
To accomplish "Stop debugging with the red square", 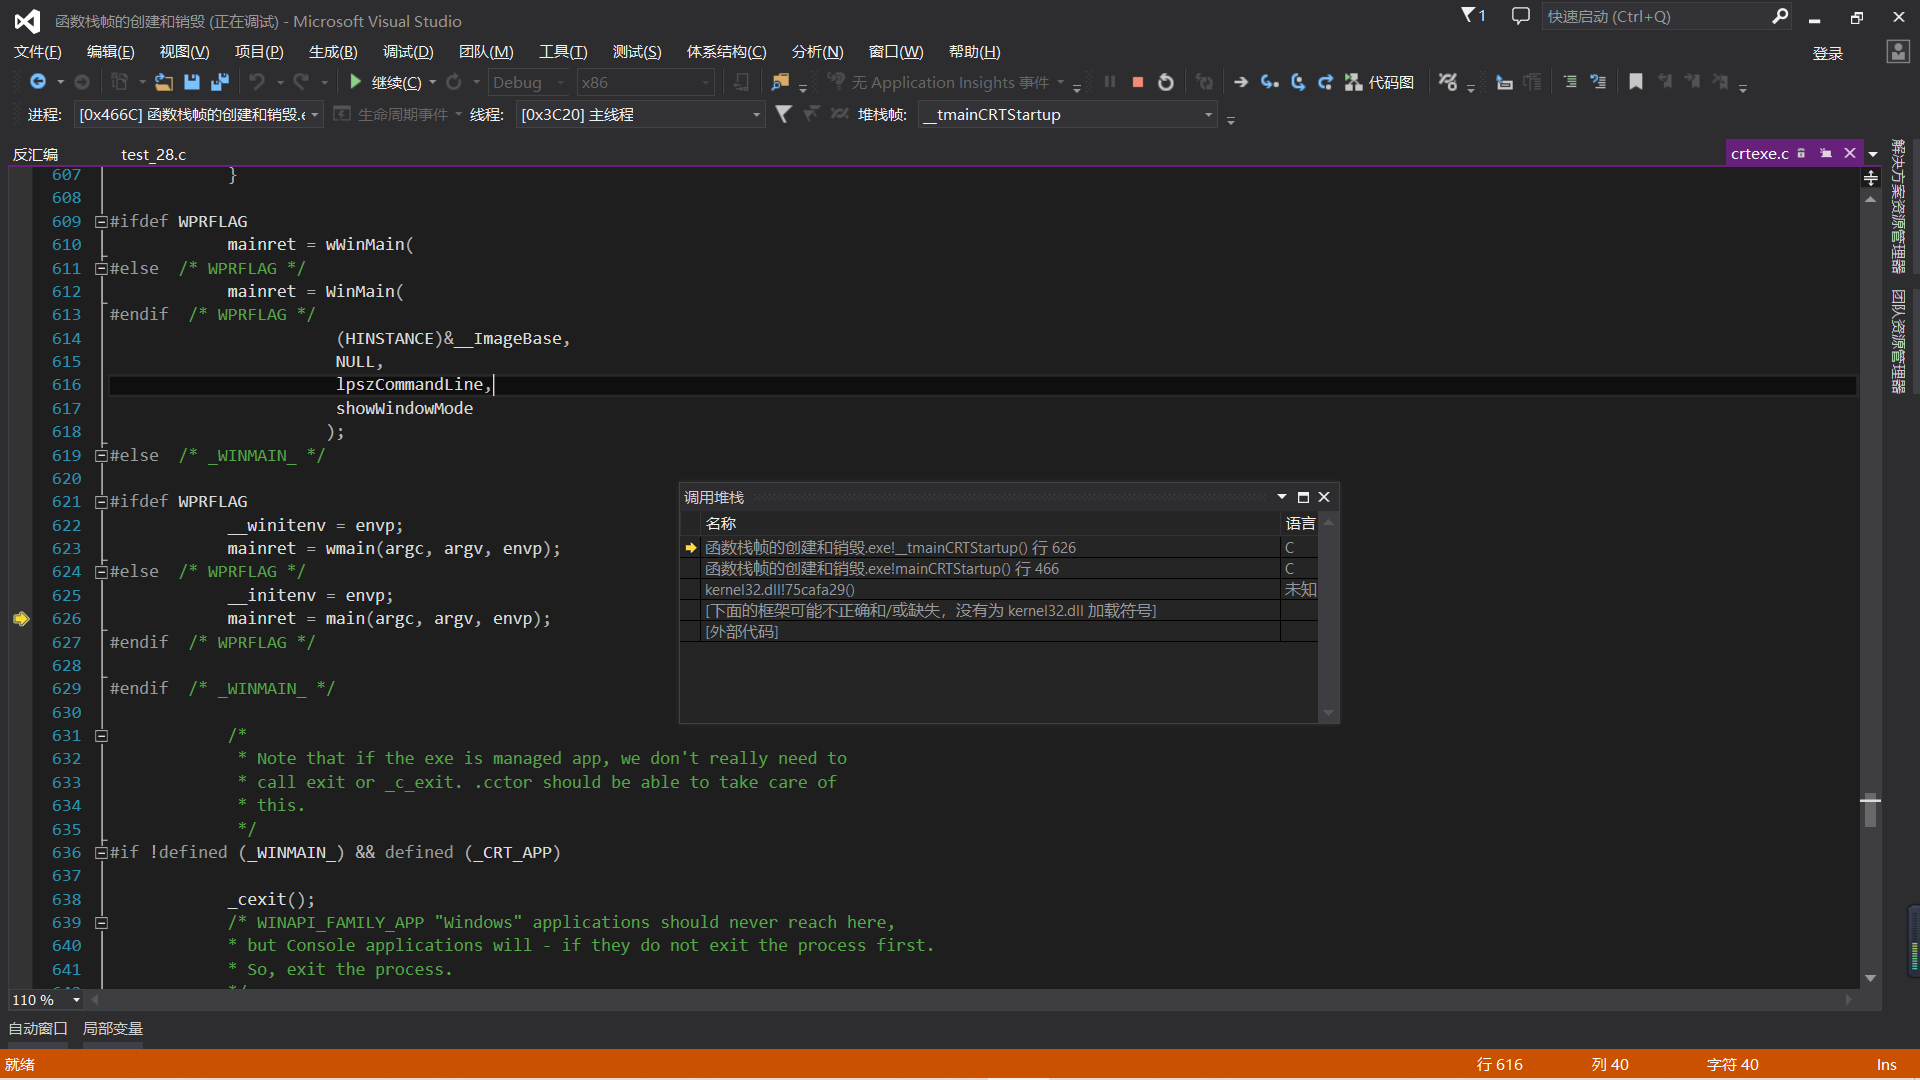I will coord(1138,82).
